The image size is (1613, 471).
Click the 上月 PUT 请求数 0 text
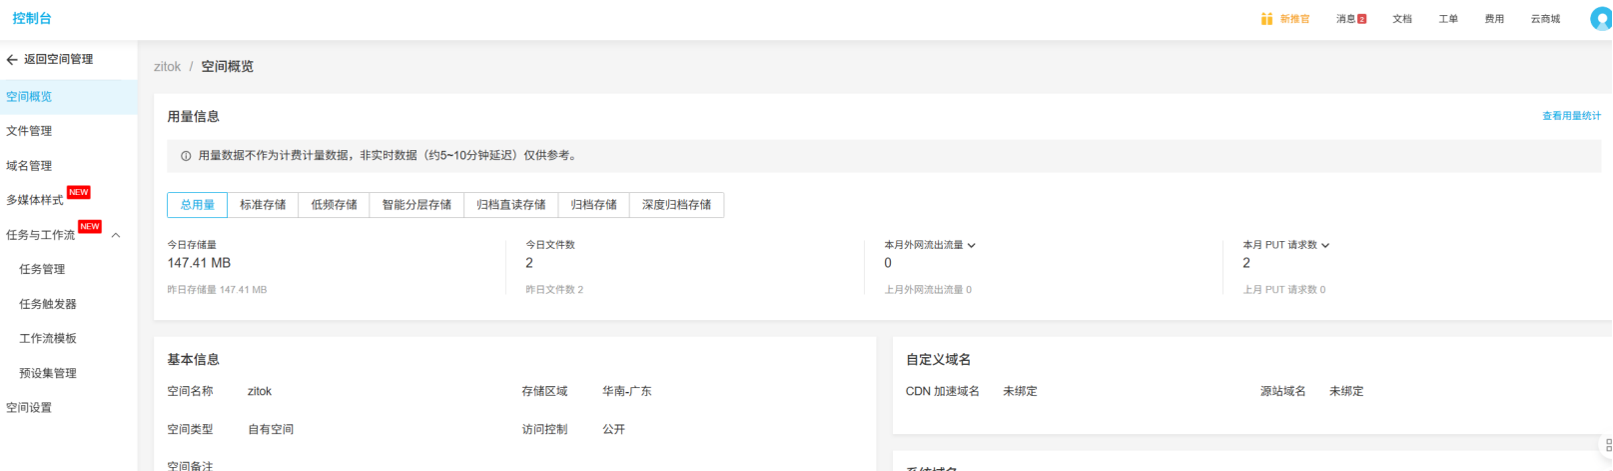[1284, 290]
